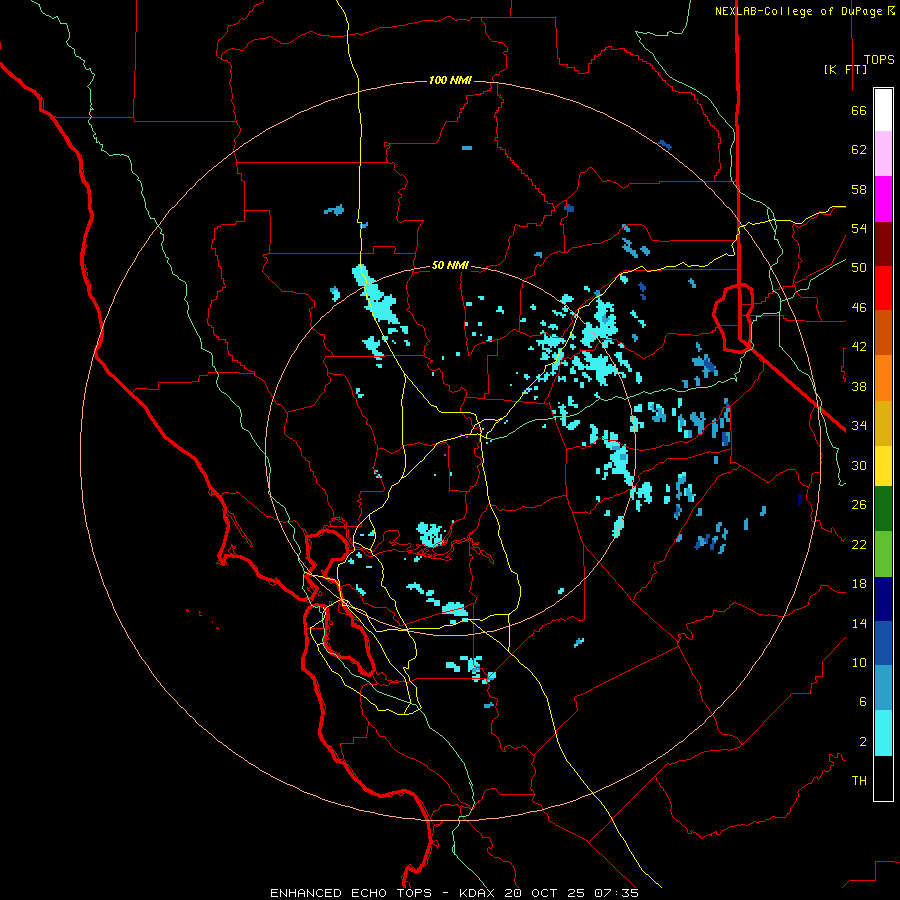Click the 'TOPS' legend title
Image resolution: width=900 pixels, height=900 pixels.
[x=879, y=60]
